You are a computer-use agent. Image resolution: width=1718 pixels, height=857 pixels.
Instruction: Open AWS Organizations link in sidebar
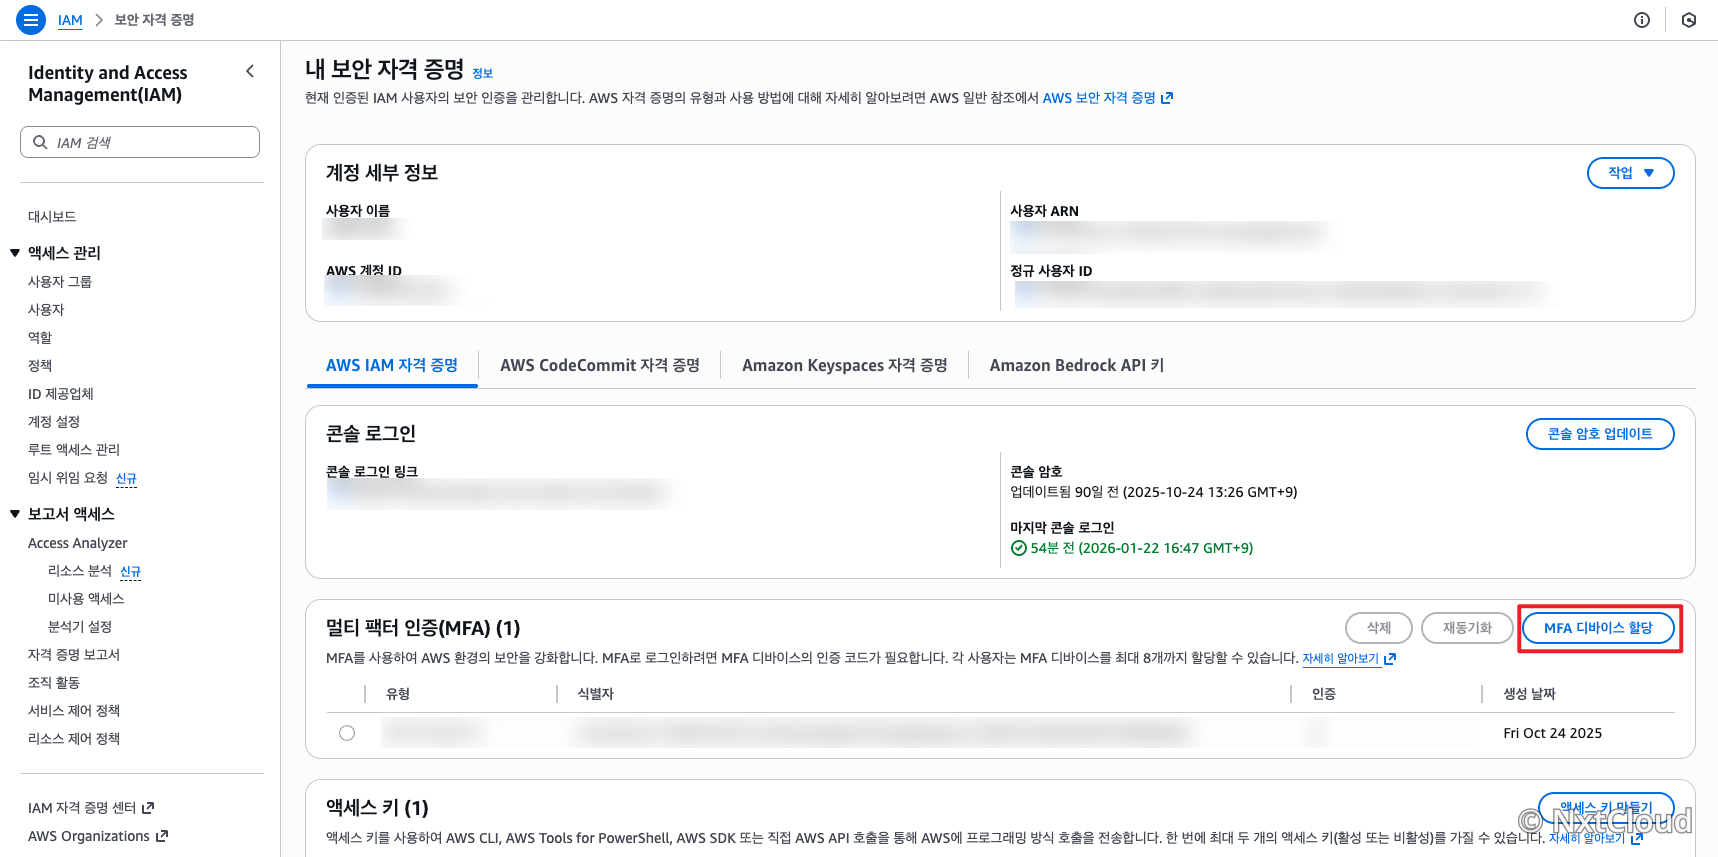pyautogui.click(x=89, y=836)
